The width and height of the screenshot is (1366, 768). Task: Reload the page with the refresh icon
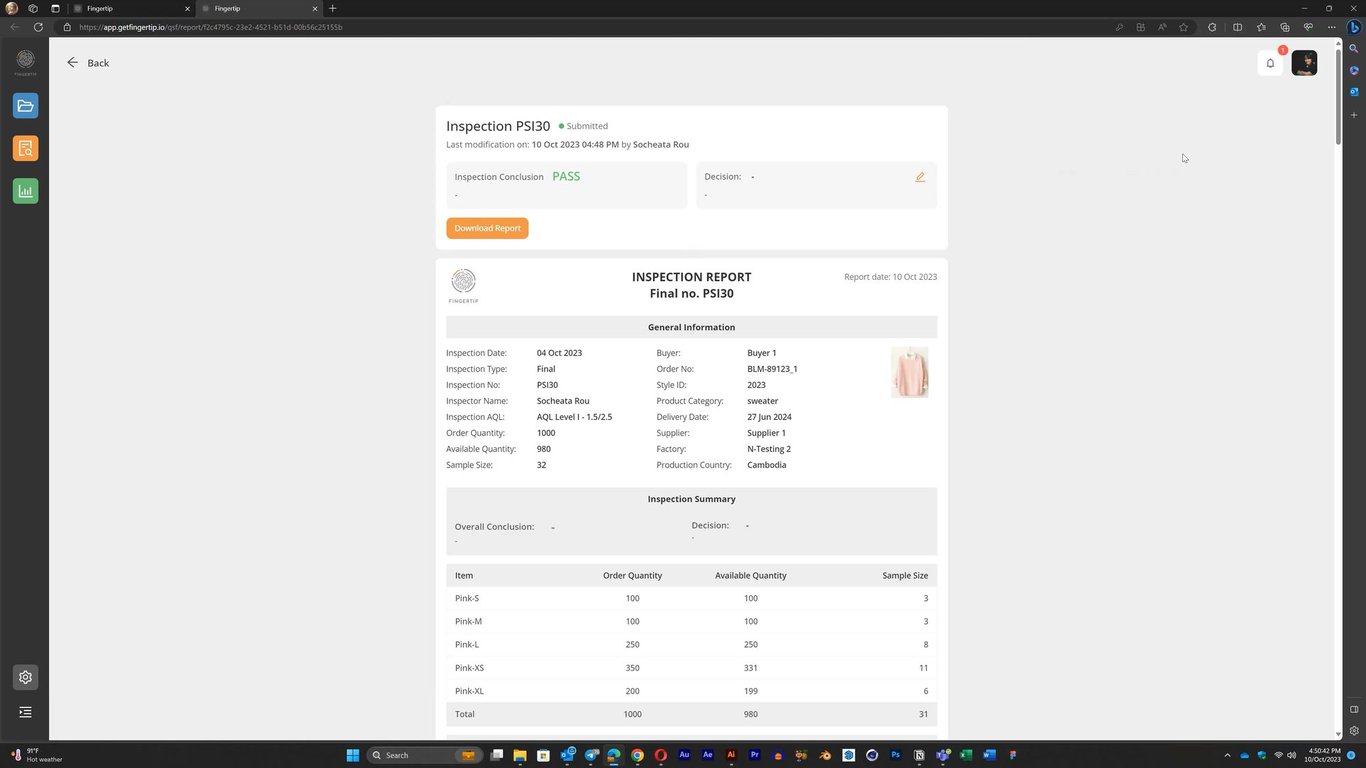coord(38,27)
